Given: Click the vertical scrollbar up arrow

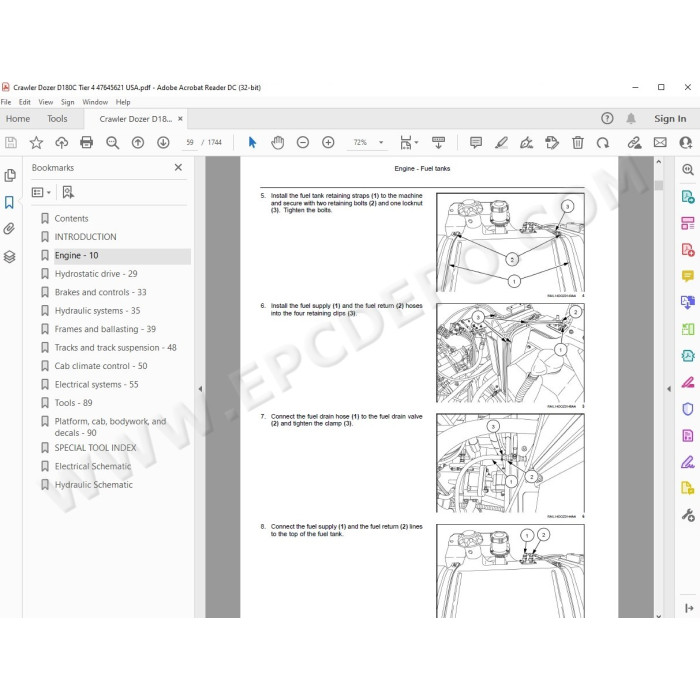Looking at the screenshot, I should (x=658, y=162).
